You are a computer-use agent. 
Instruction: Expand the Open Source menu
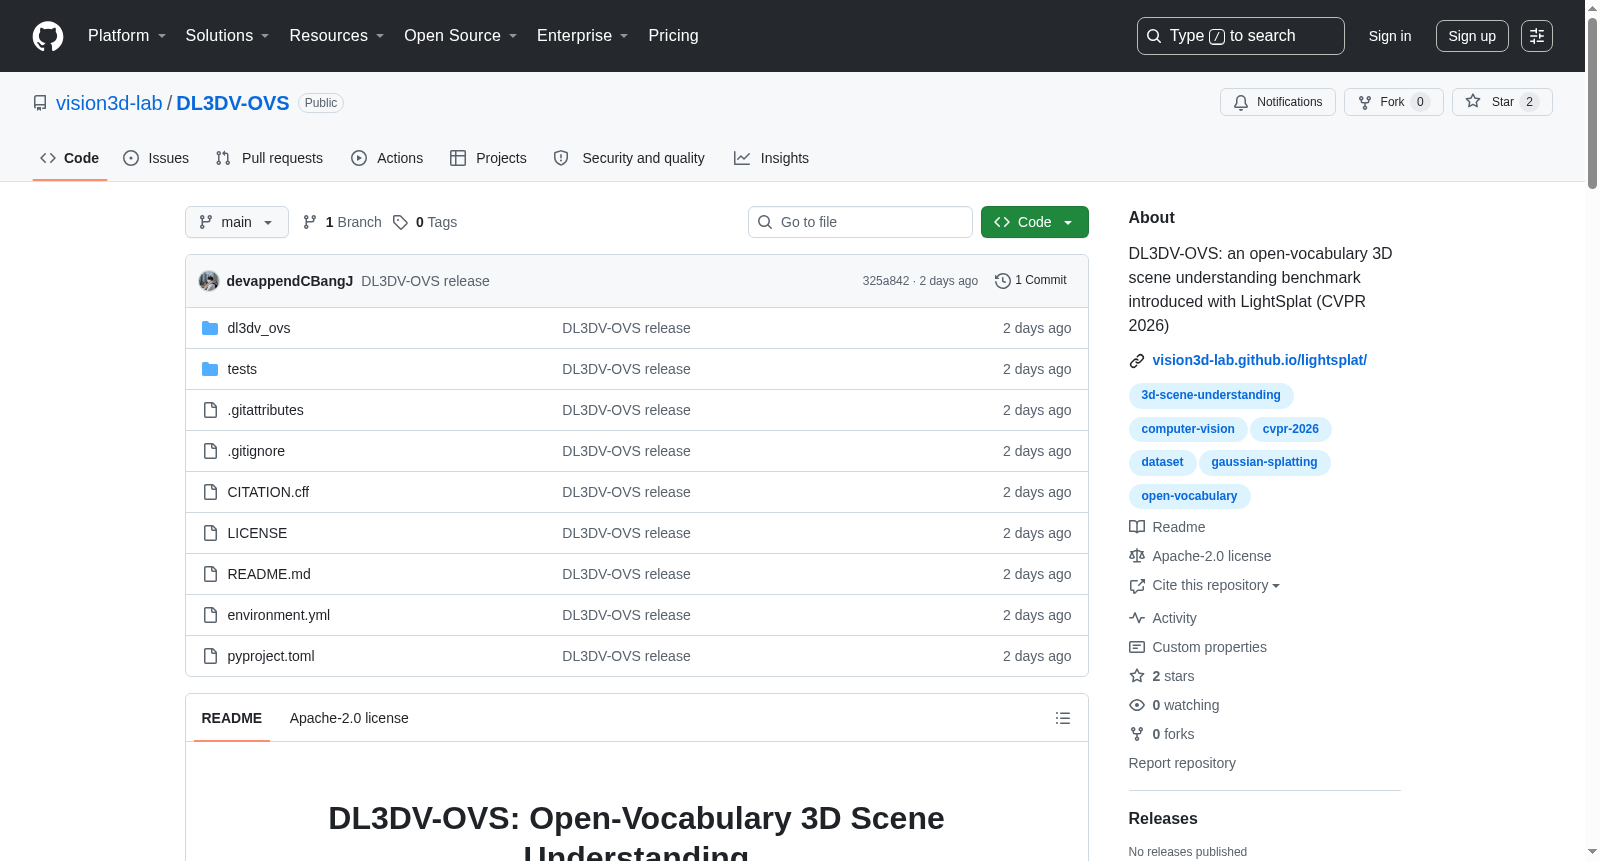coord(461,36)
